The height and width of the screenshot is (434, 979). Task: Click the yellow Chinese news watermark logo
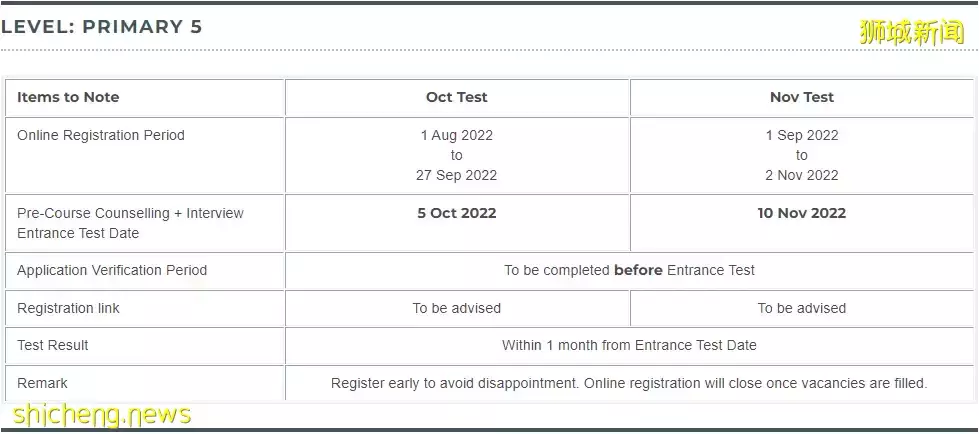912,32
